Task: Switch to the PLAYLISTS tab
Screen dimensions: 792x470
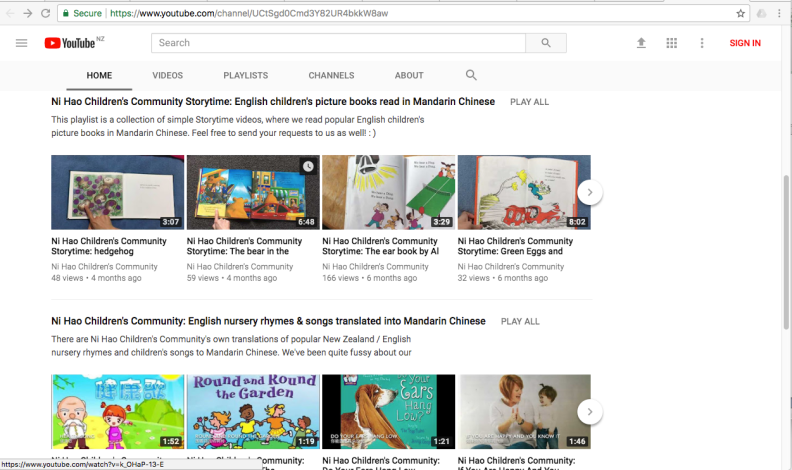Action: tap(245, 75)
